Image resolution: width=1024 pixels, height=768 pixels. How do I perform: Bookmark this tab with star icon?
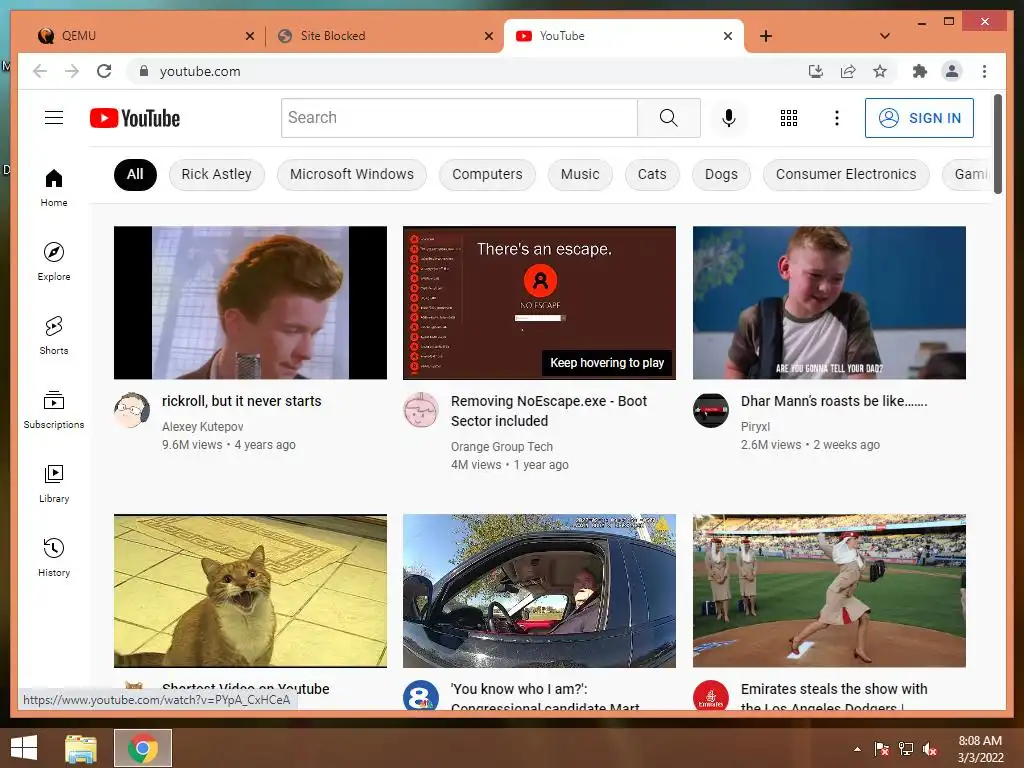880,71
